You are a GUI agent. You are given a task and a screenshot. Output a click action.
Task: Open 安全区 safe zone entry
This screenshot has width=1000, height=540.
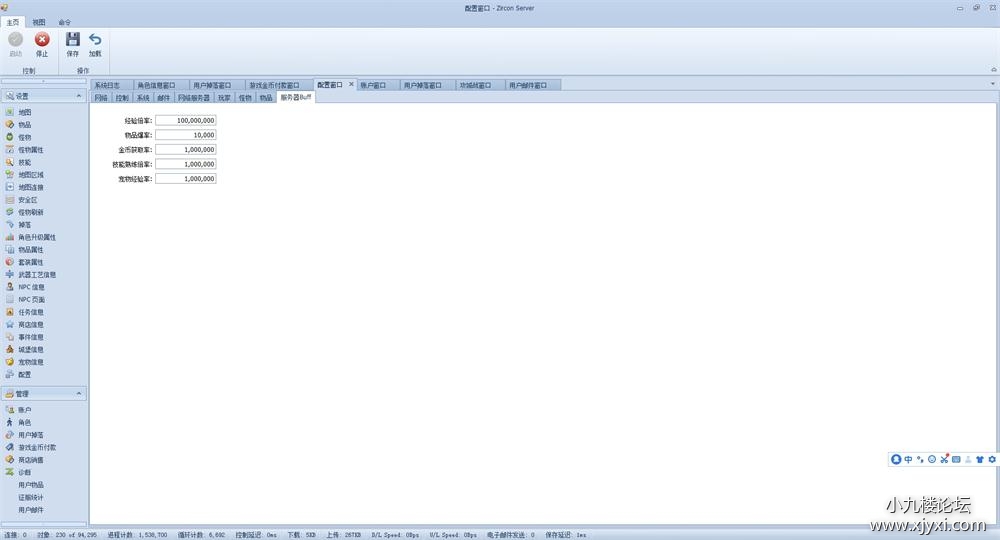(x=27, y=200)
